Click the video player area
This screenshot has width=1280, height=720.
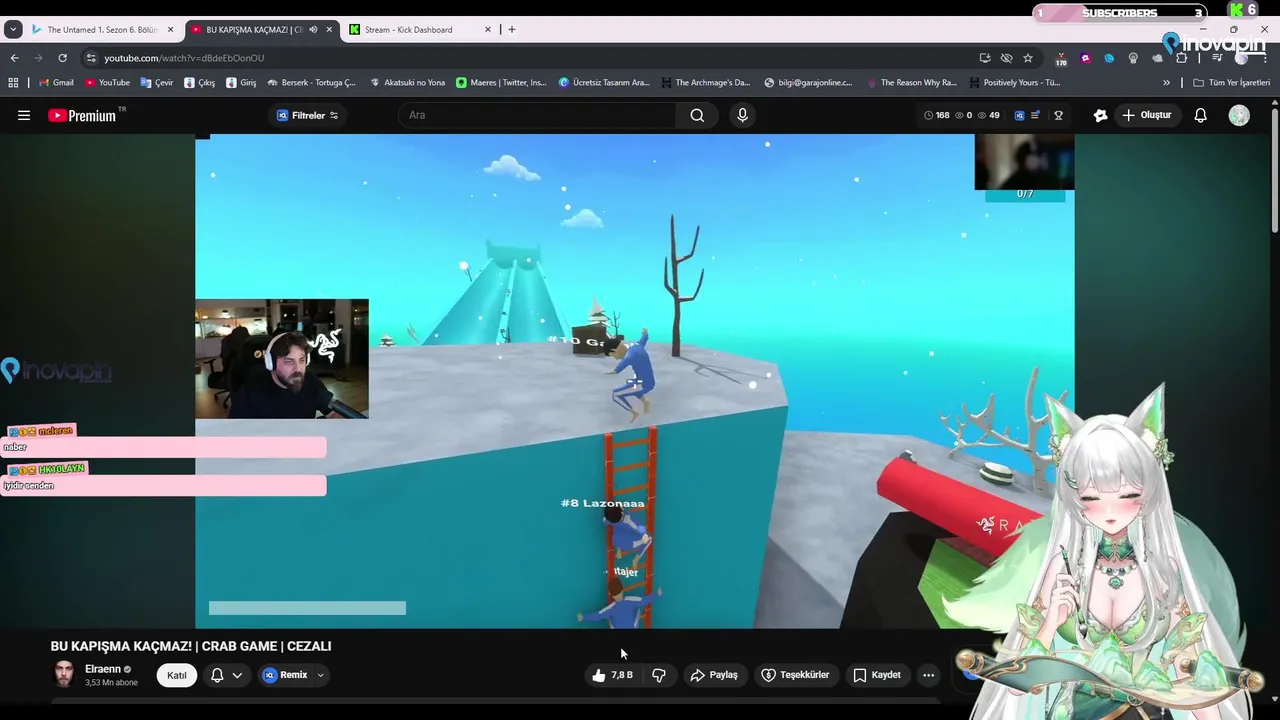pyautogui.click(x=635, y=381)
